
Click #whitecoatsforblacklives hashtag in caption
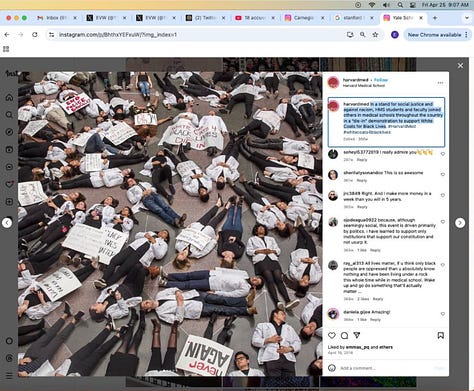[x=367, y=132]
